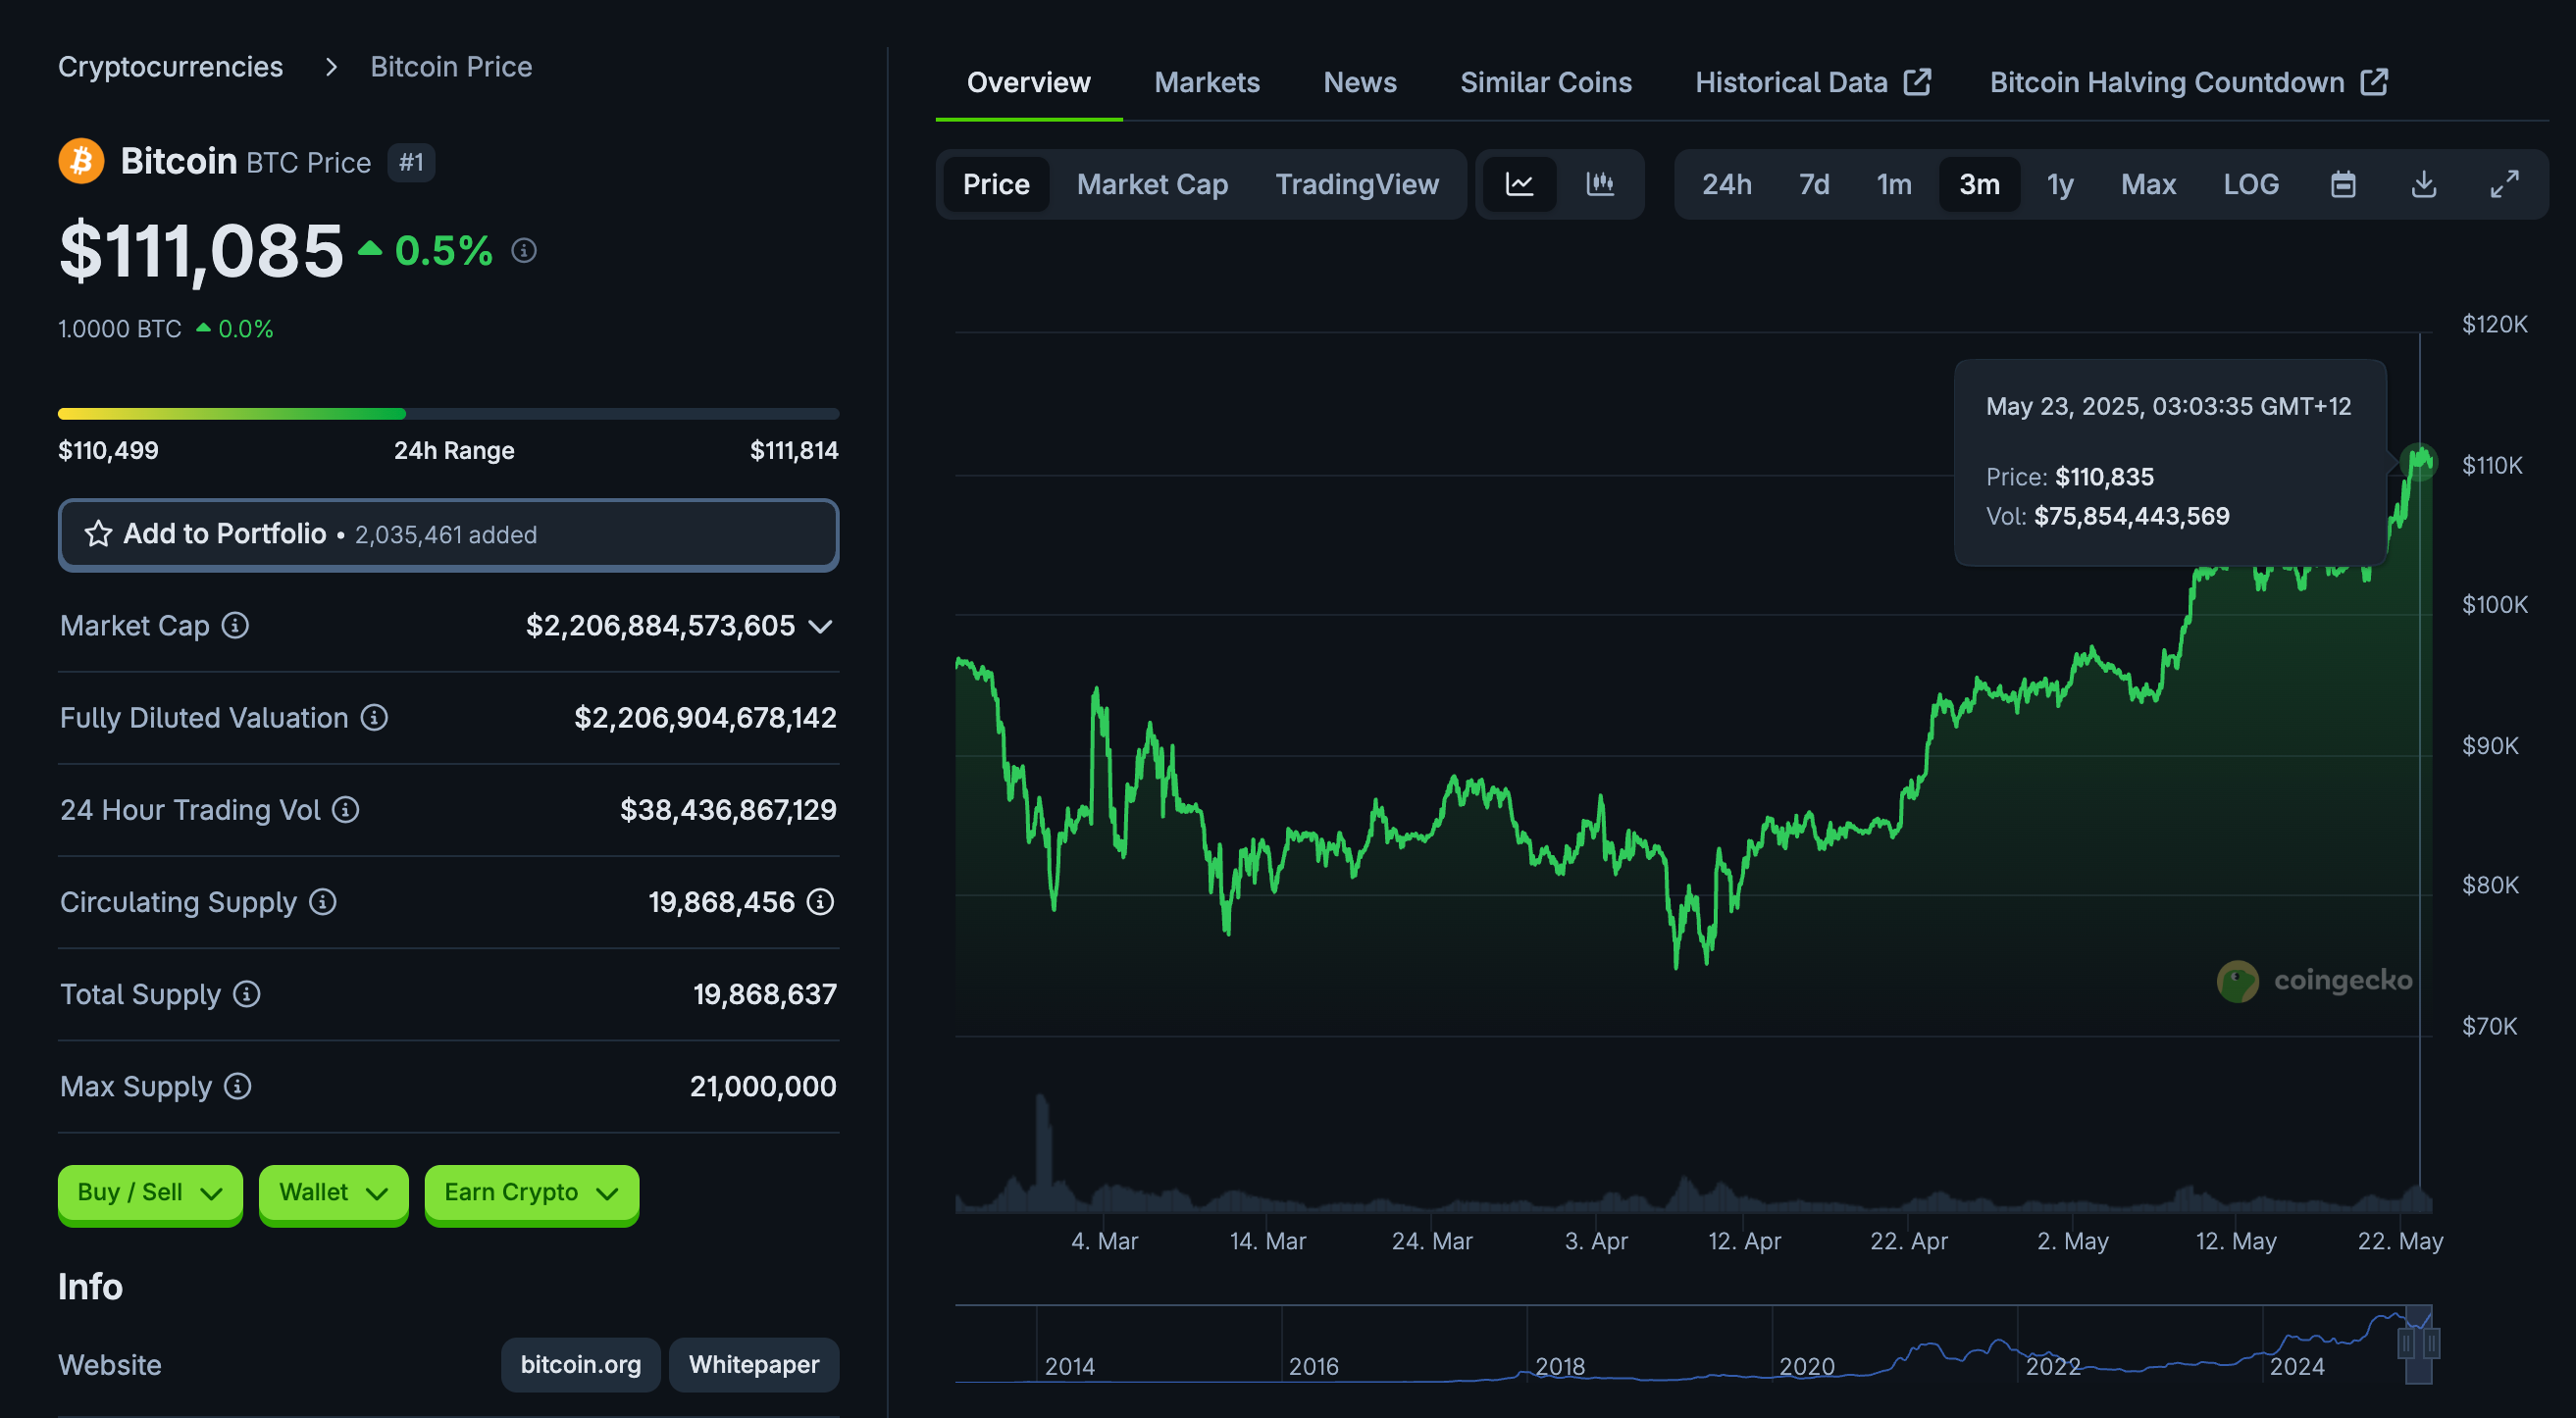Show Total Supply info tooltip
The image size is (2576, 1418).
246,994
